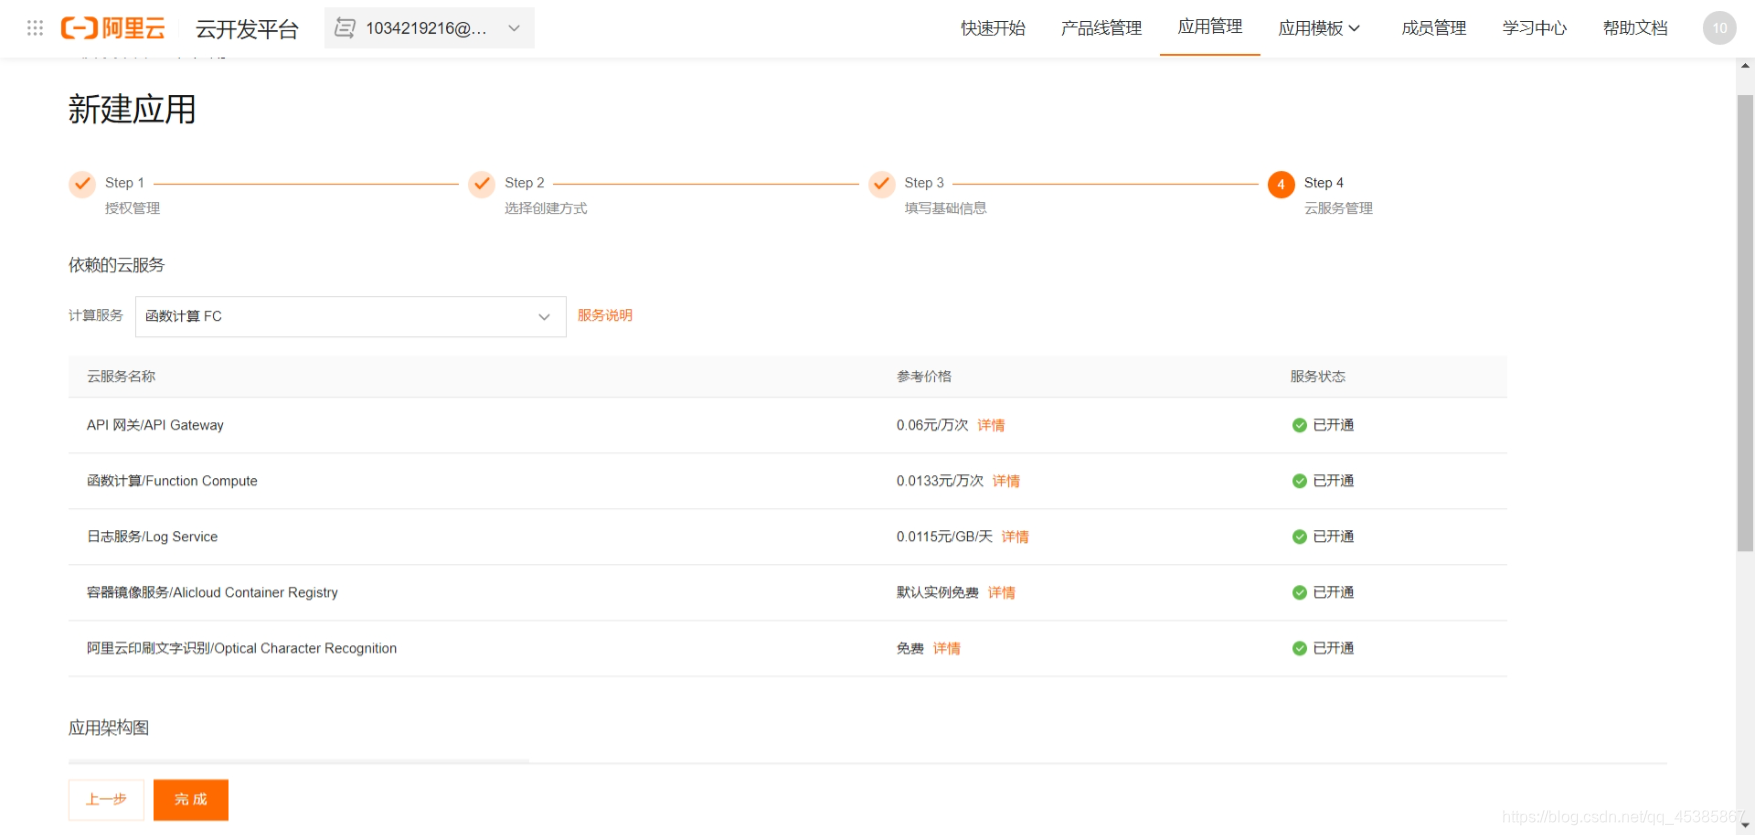Open 成员管理 page
This screenshot has height=835, width=1755.
point(1434,28)
